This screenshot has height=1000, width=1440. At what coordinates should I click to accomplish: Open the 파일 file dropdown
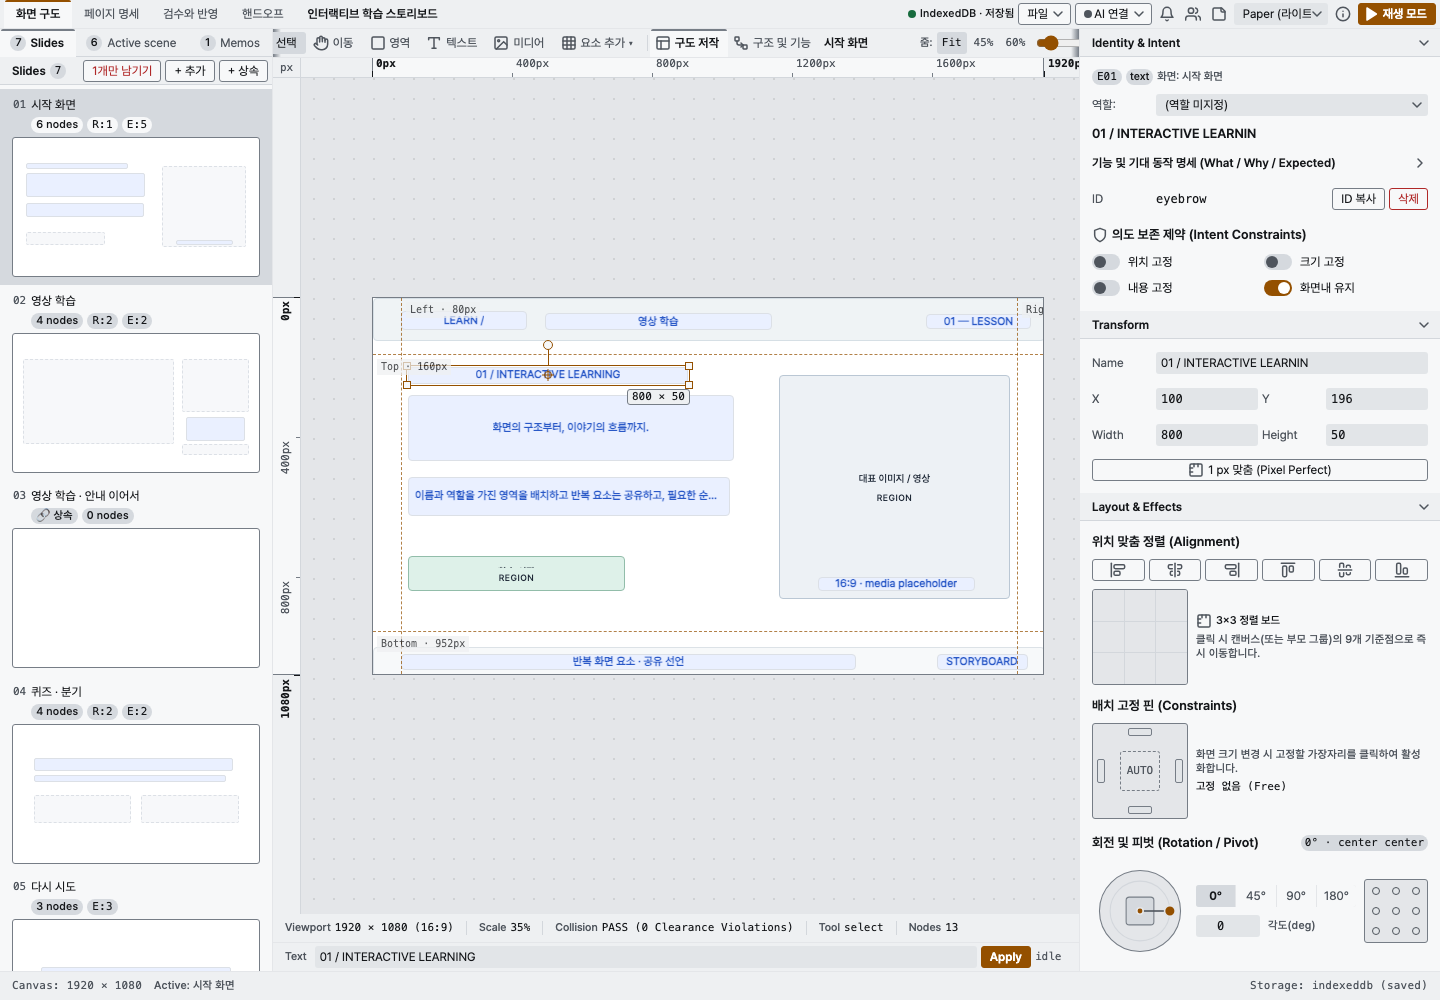[1044, 14]
